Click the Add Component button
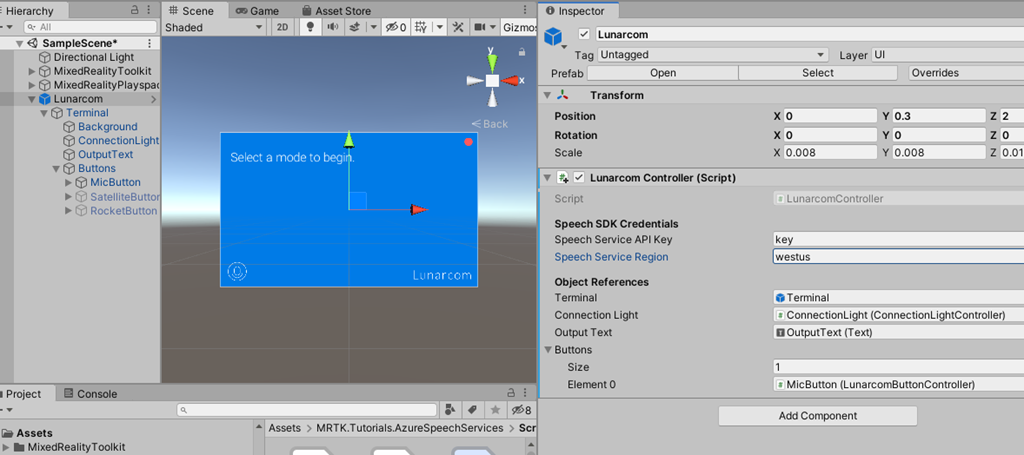Viewport: 1024px width, 455px height. (x=817, y=415)
